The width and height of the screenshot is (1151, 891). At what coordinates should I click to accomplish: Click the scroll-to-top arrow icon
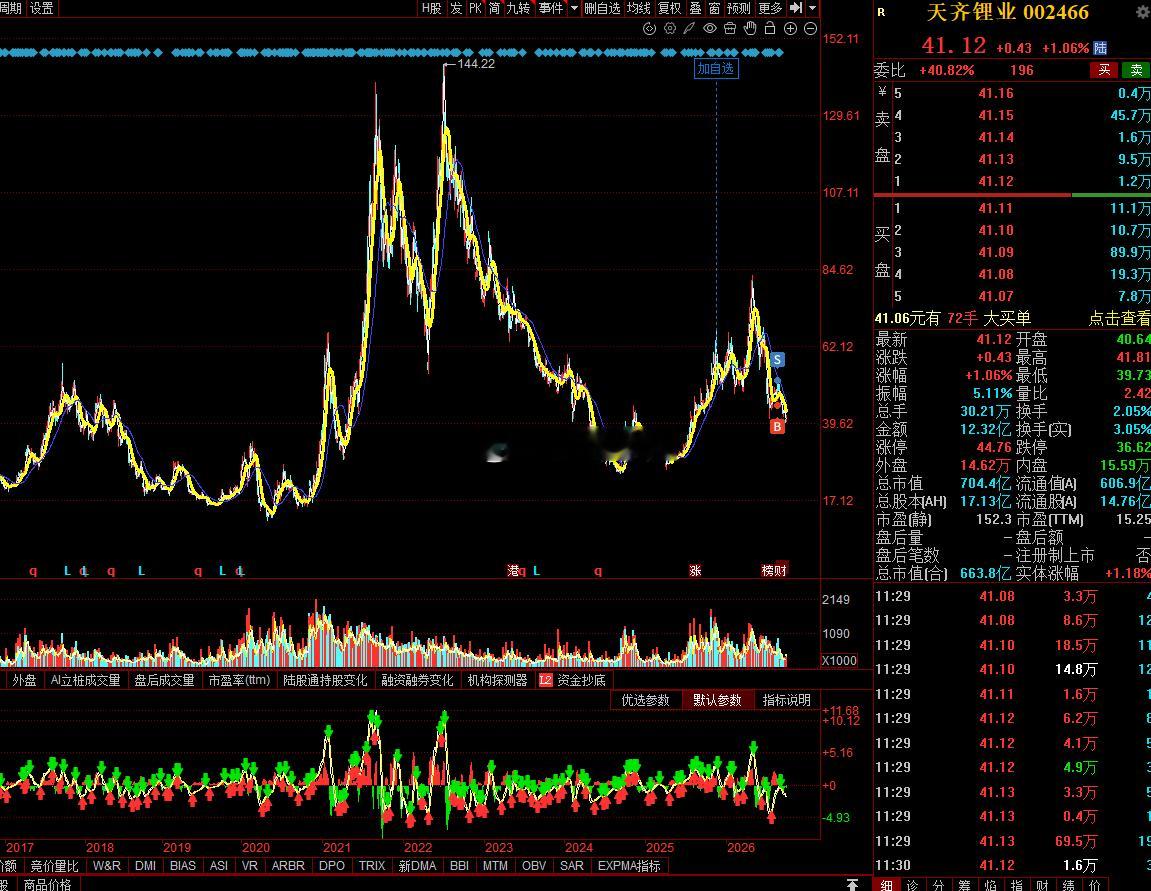(x=852, y=884)
